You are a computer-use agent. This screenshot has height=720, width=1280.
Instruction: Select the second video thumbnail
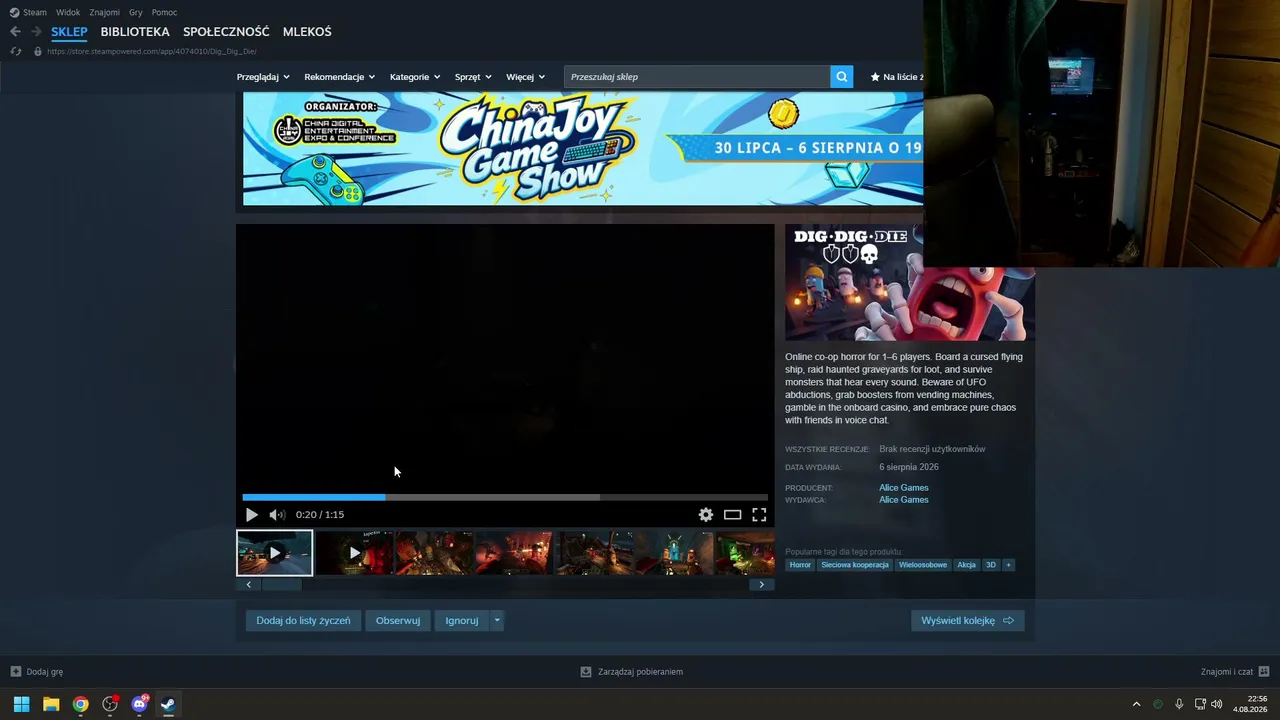[354, 553]
